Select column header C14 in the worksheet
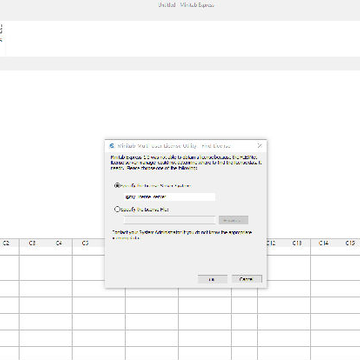 point(323,243)
